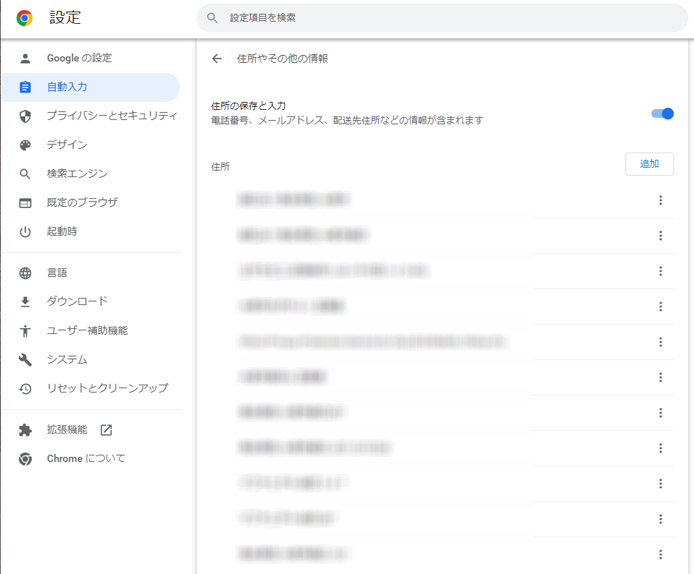
Task: Click the shield icon for プライバシーとセキュリティ
Action: pos(25,116)
